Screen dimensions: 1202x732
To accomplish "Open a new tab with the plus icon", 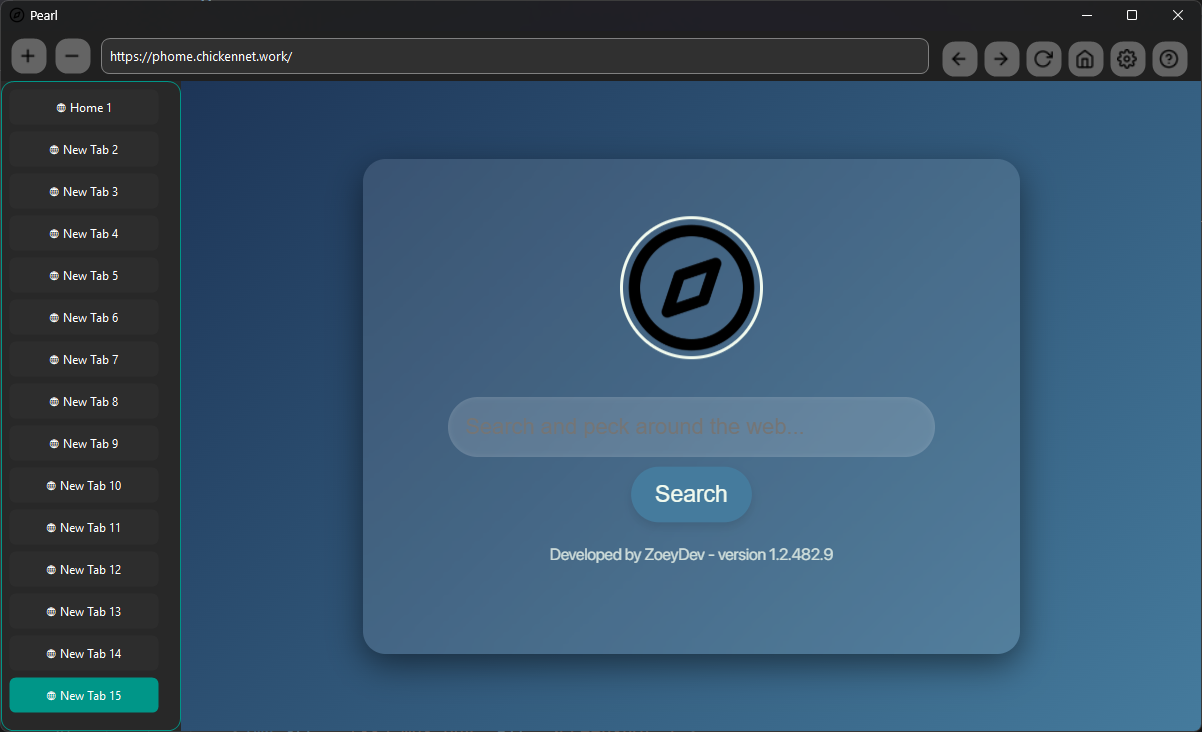I will coord(28,56).
